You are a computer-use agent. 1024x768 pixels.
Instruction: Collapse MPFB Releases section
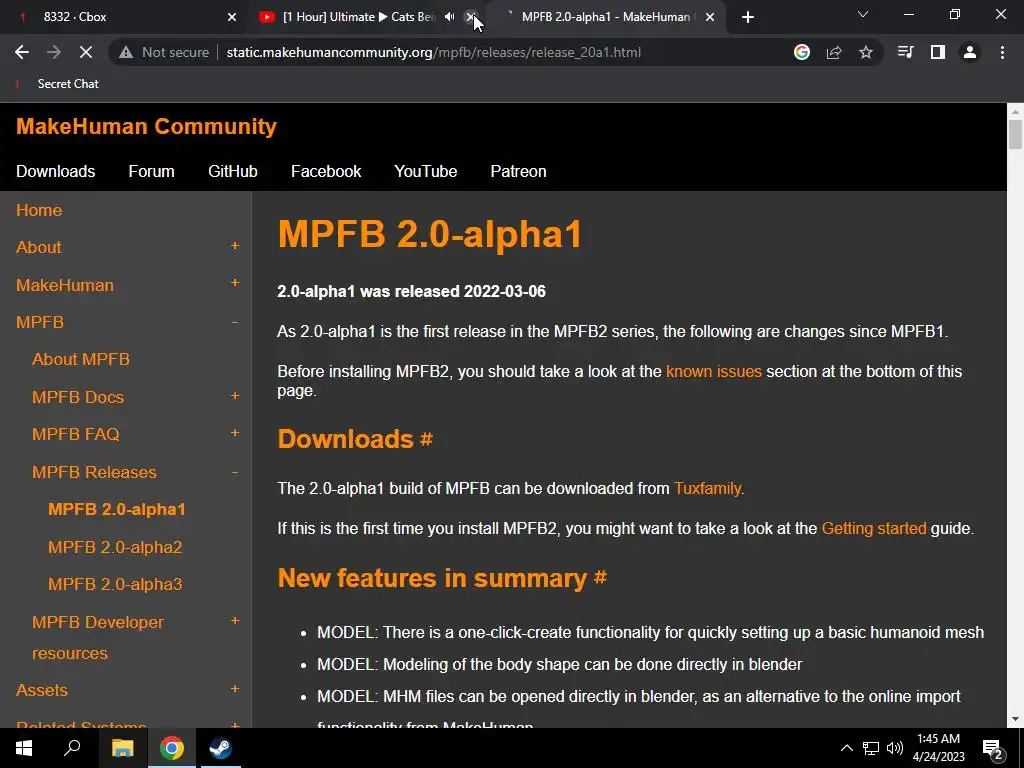pyautogui.click(x=234, y=472)
